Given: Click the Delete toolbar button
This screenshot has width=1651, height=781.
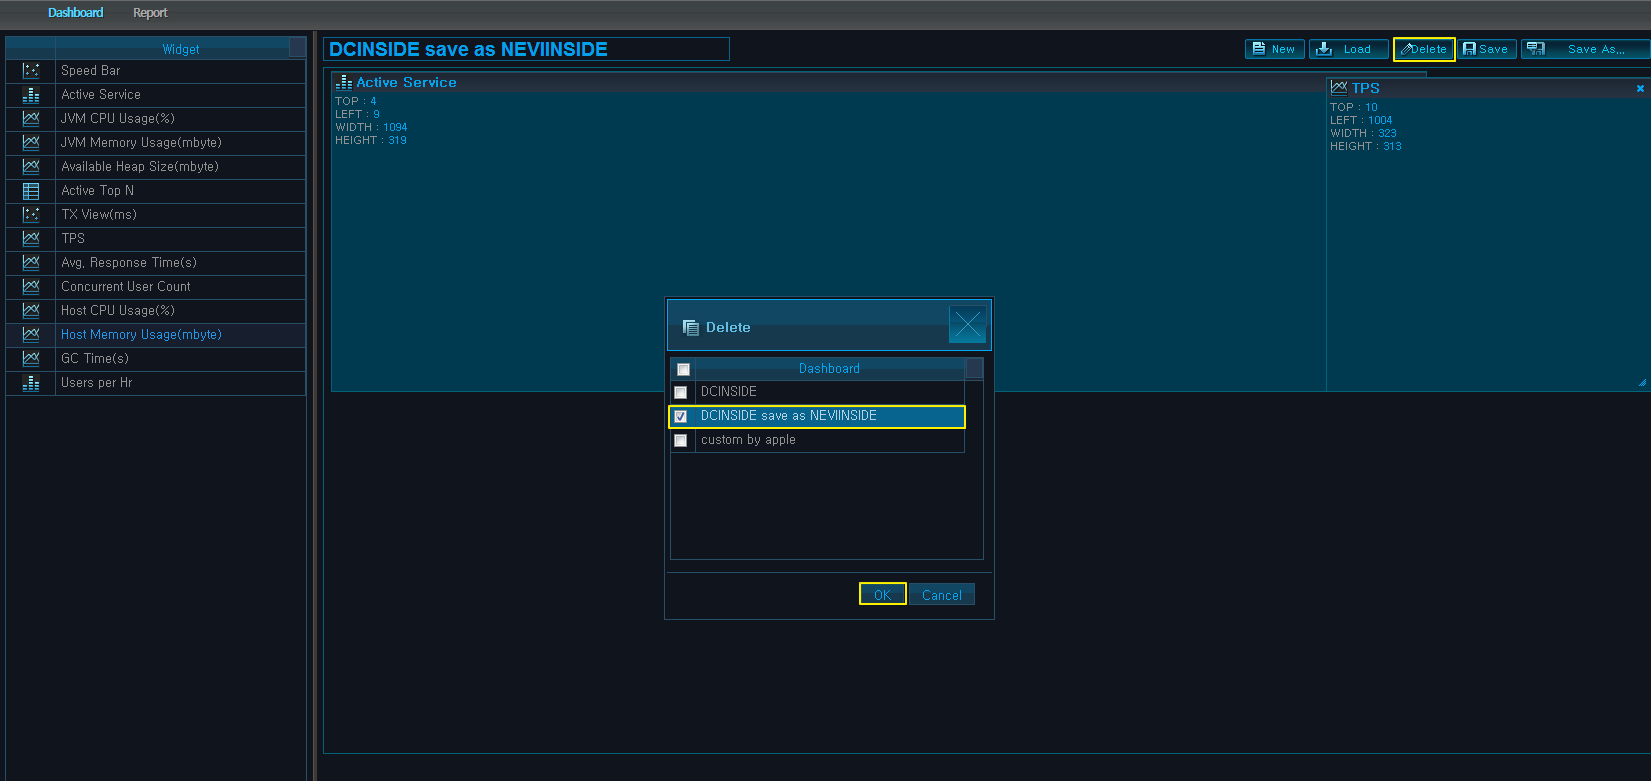Looking at the screenshot, I should [x=1424, y=49].
